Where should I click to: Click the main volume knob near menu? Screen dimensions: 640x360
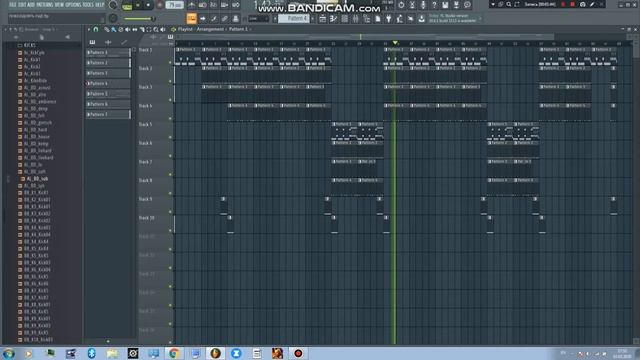(x=113, y=5)
